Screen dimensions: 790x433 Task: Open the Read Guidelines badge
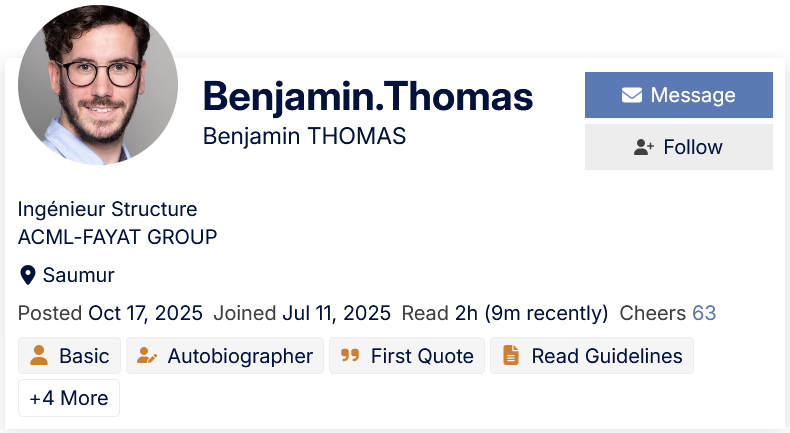click(606, 356)
